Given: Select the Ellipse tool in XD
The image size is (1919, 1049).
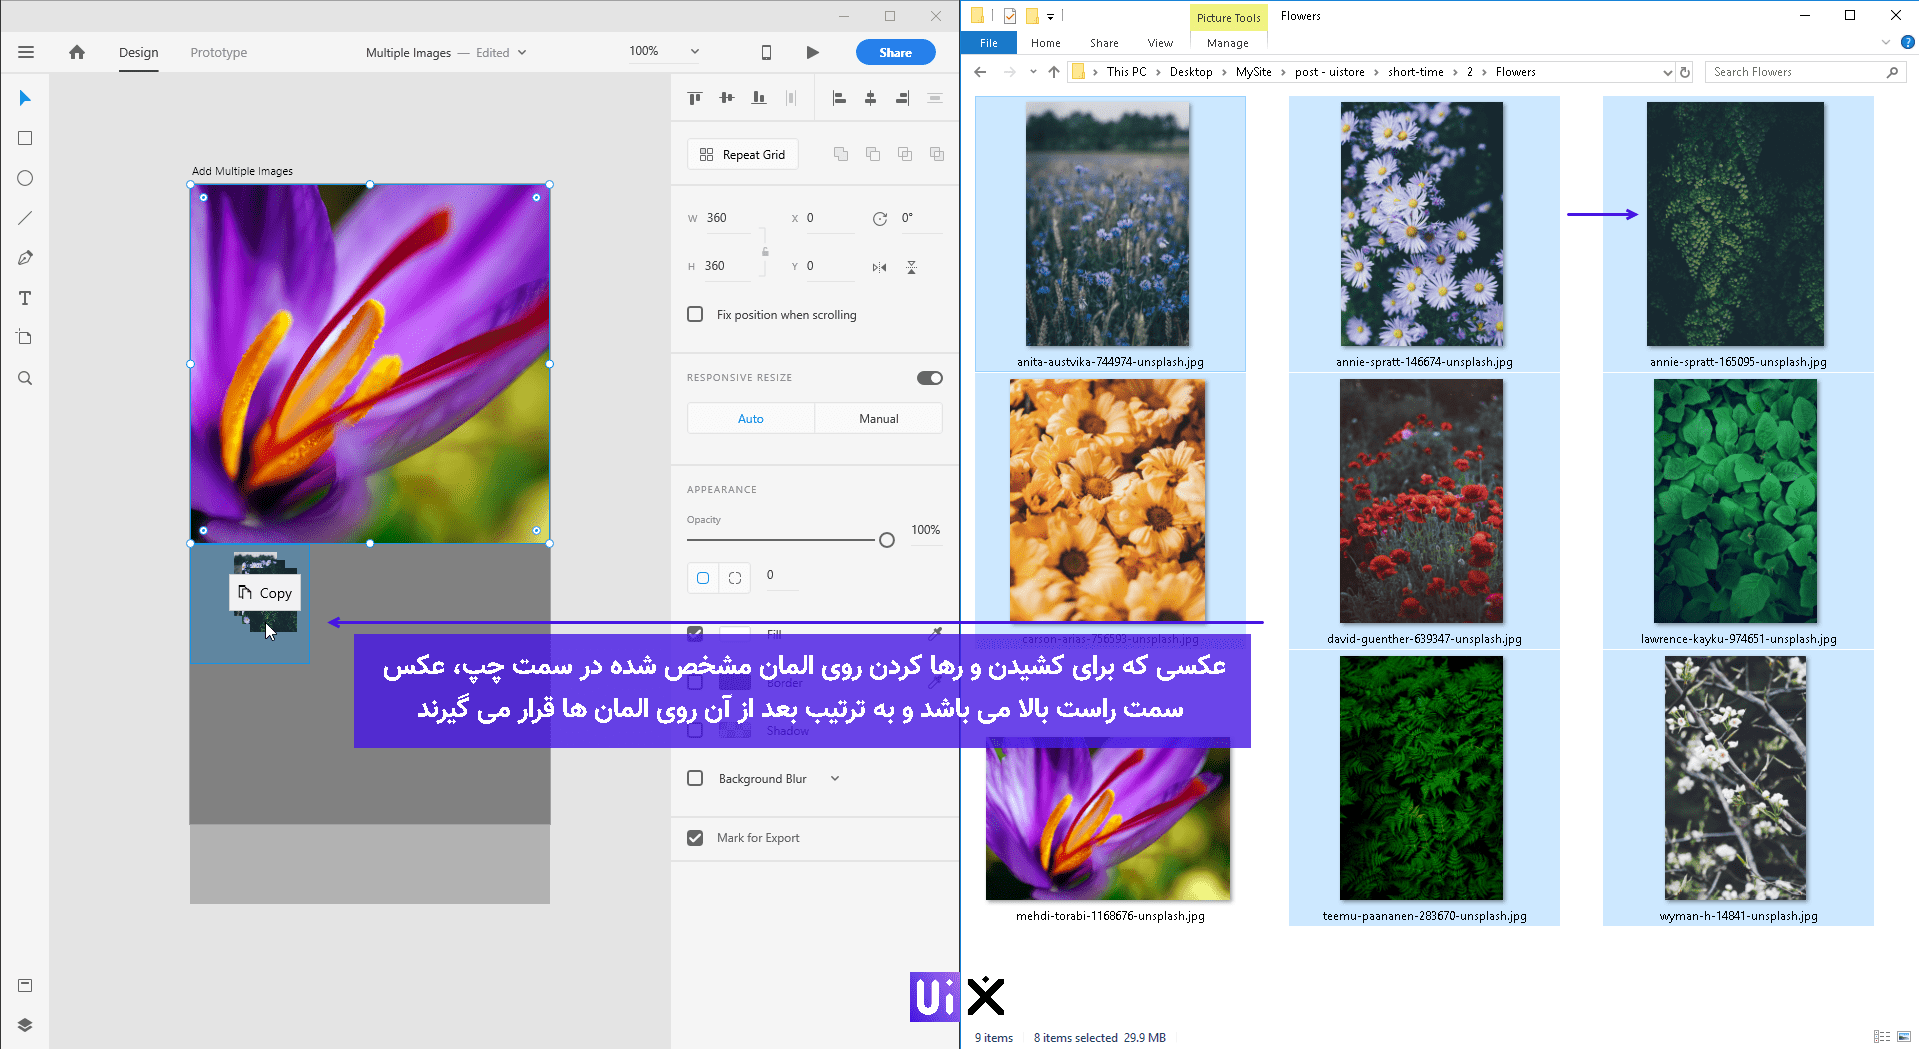Looking at the screenshot, I should 25,178.
